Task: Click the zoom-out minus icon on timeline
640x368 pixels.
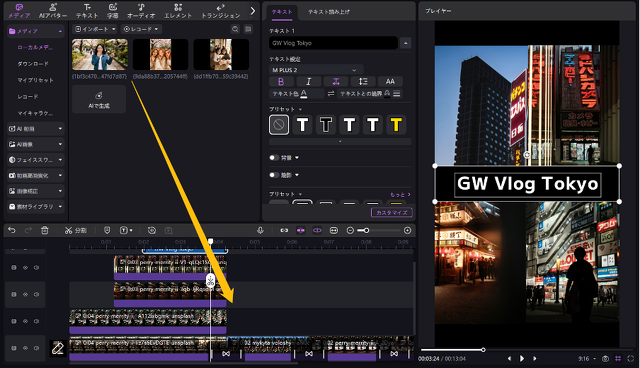Action: point(350,231)
